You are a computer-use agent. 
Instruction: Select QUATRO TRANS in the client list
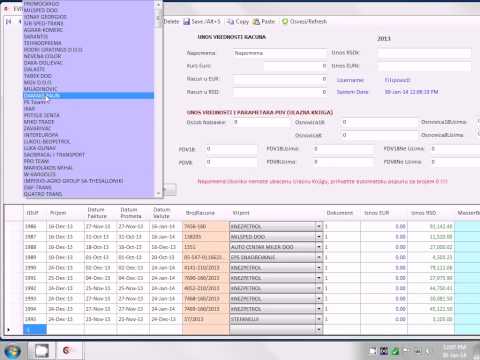pyautogui.click(x=89, y=194)
